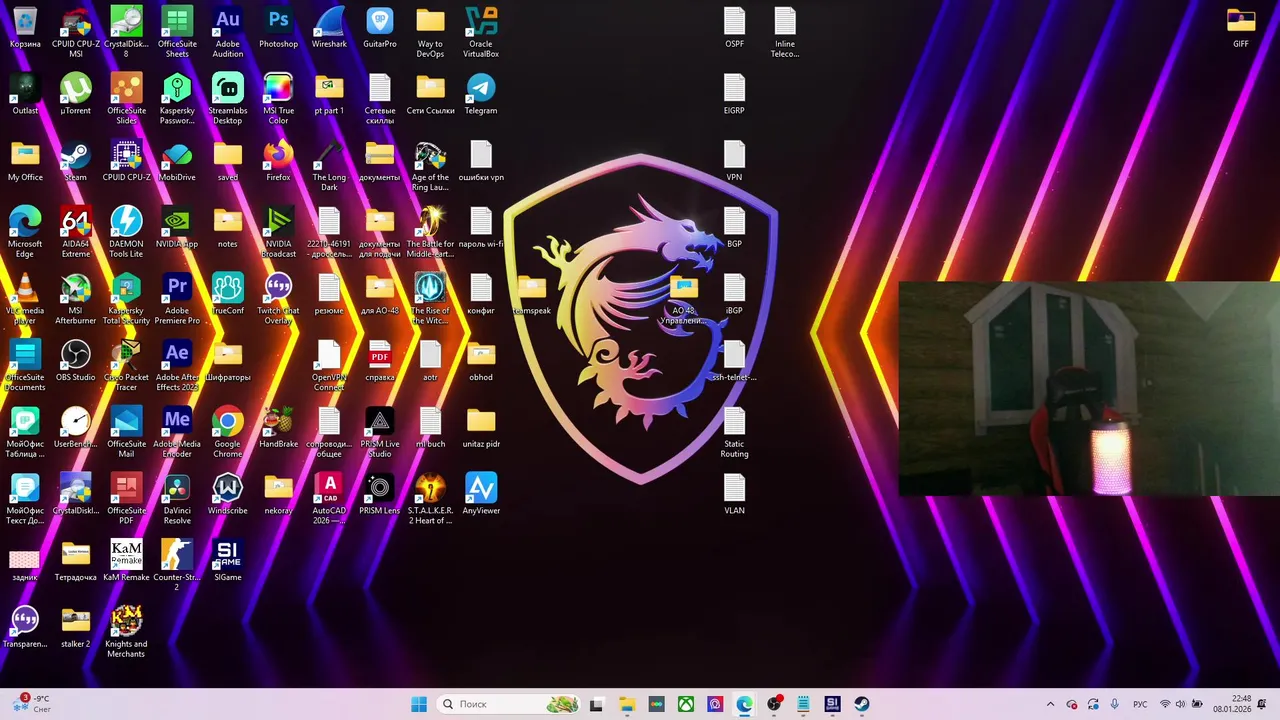
Task: Open Task View from the taskbar
Action: click(x=596, y=704)
